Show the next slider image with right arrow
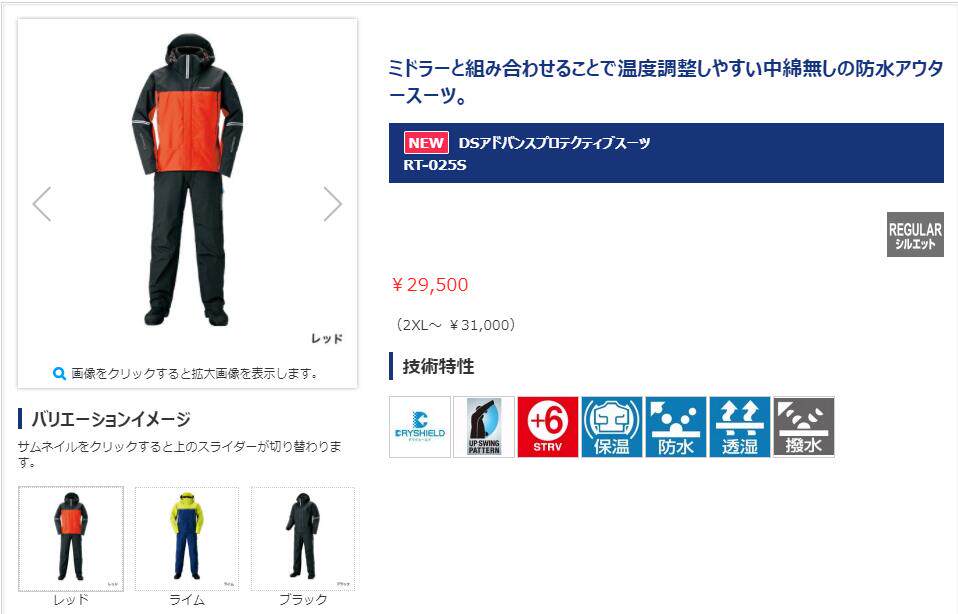Screen dimensions: 958x614 [332, 204]
